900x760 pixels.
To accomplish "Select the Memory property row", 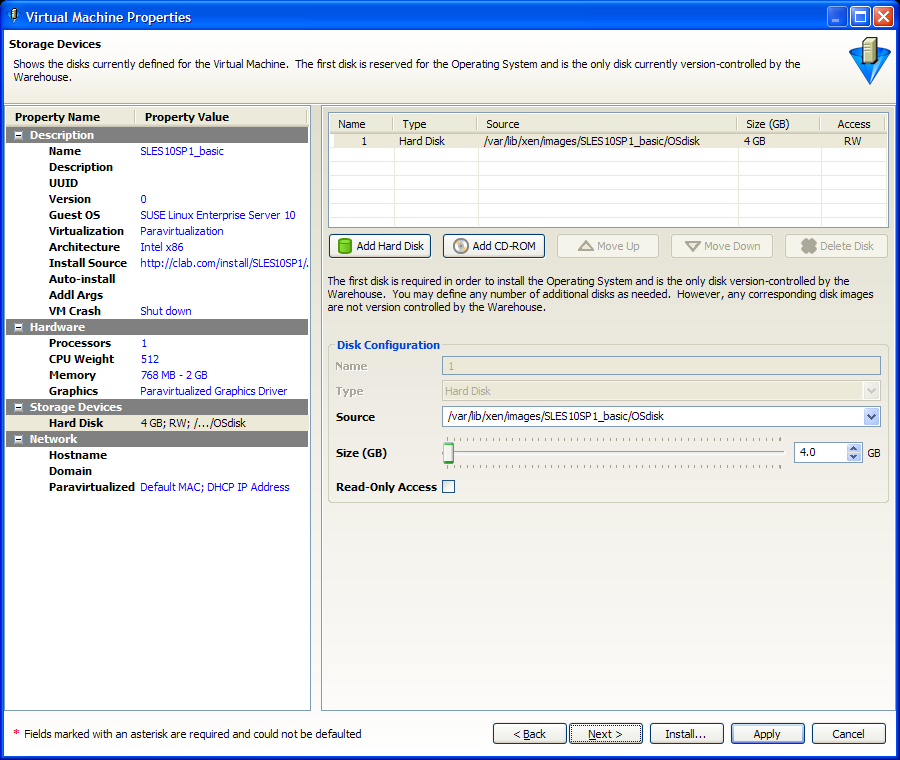I will (157, 375).
